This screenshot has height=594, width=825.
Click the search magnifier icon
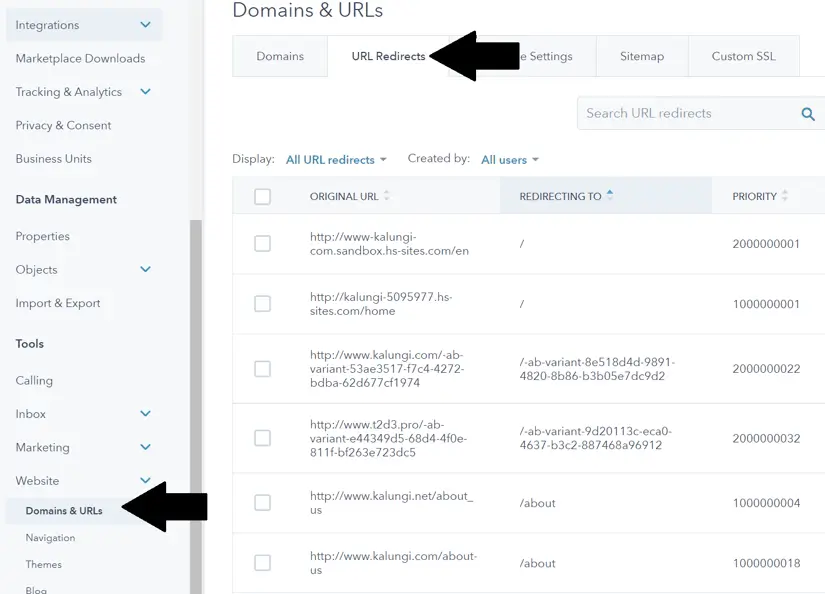coord(808,114)
